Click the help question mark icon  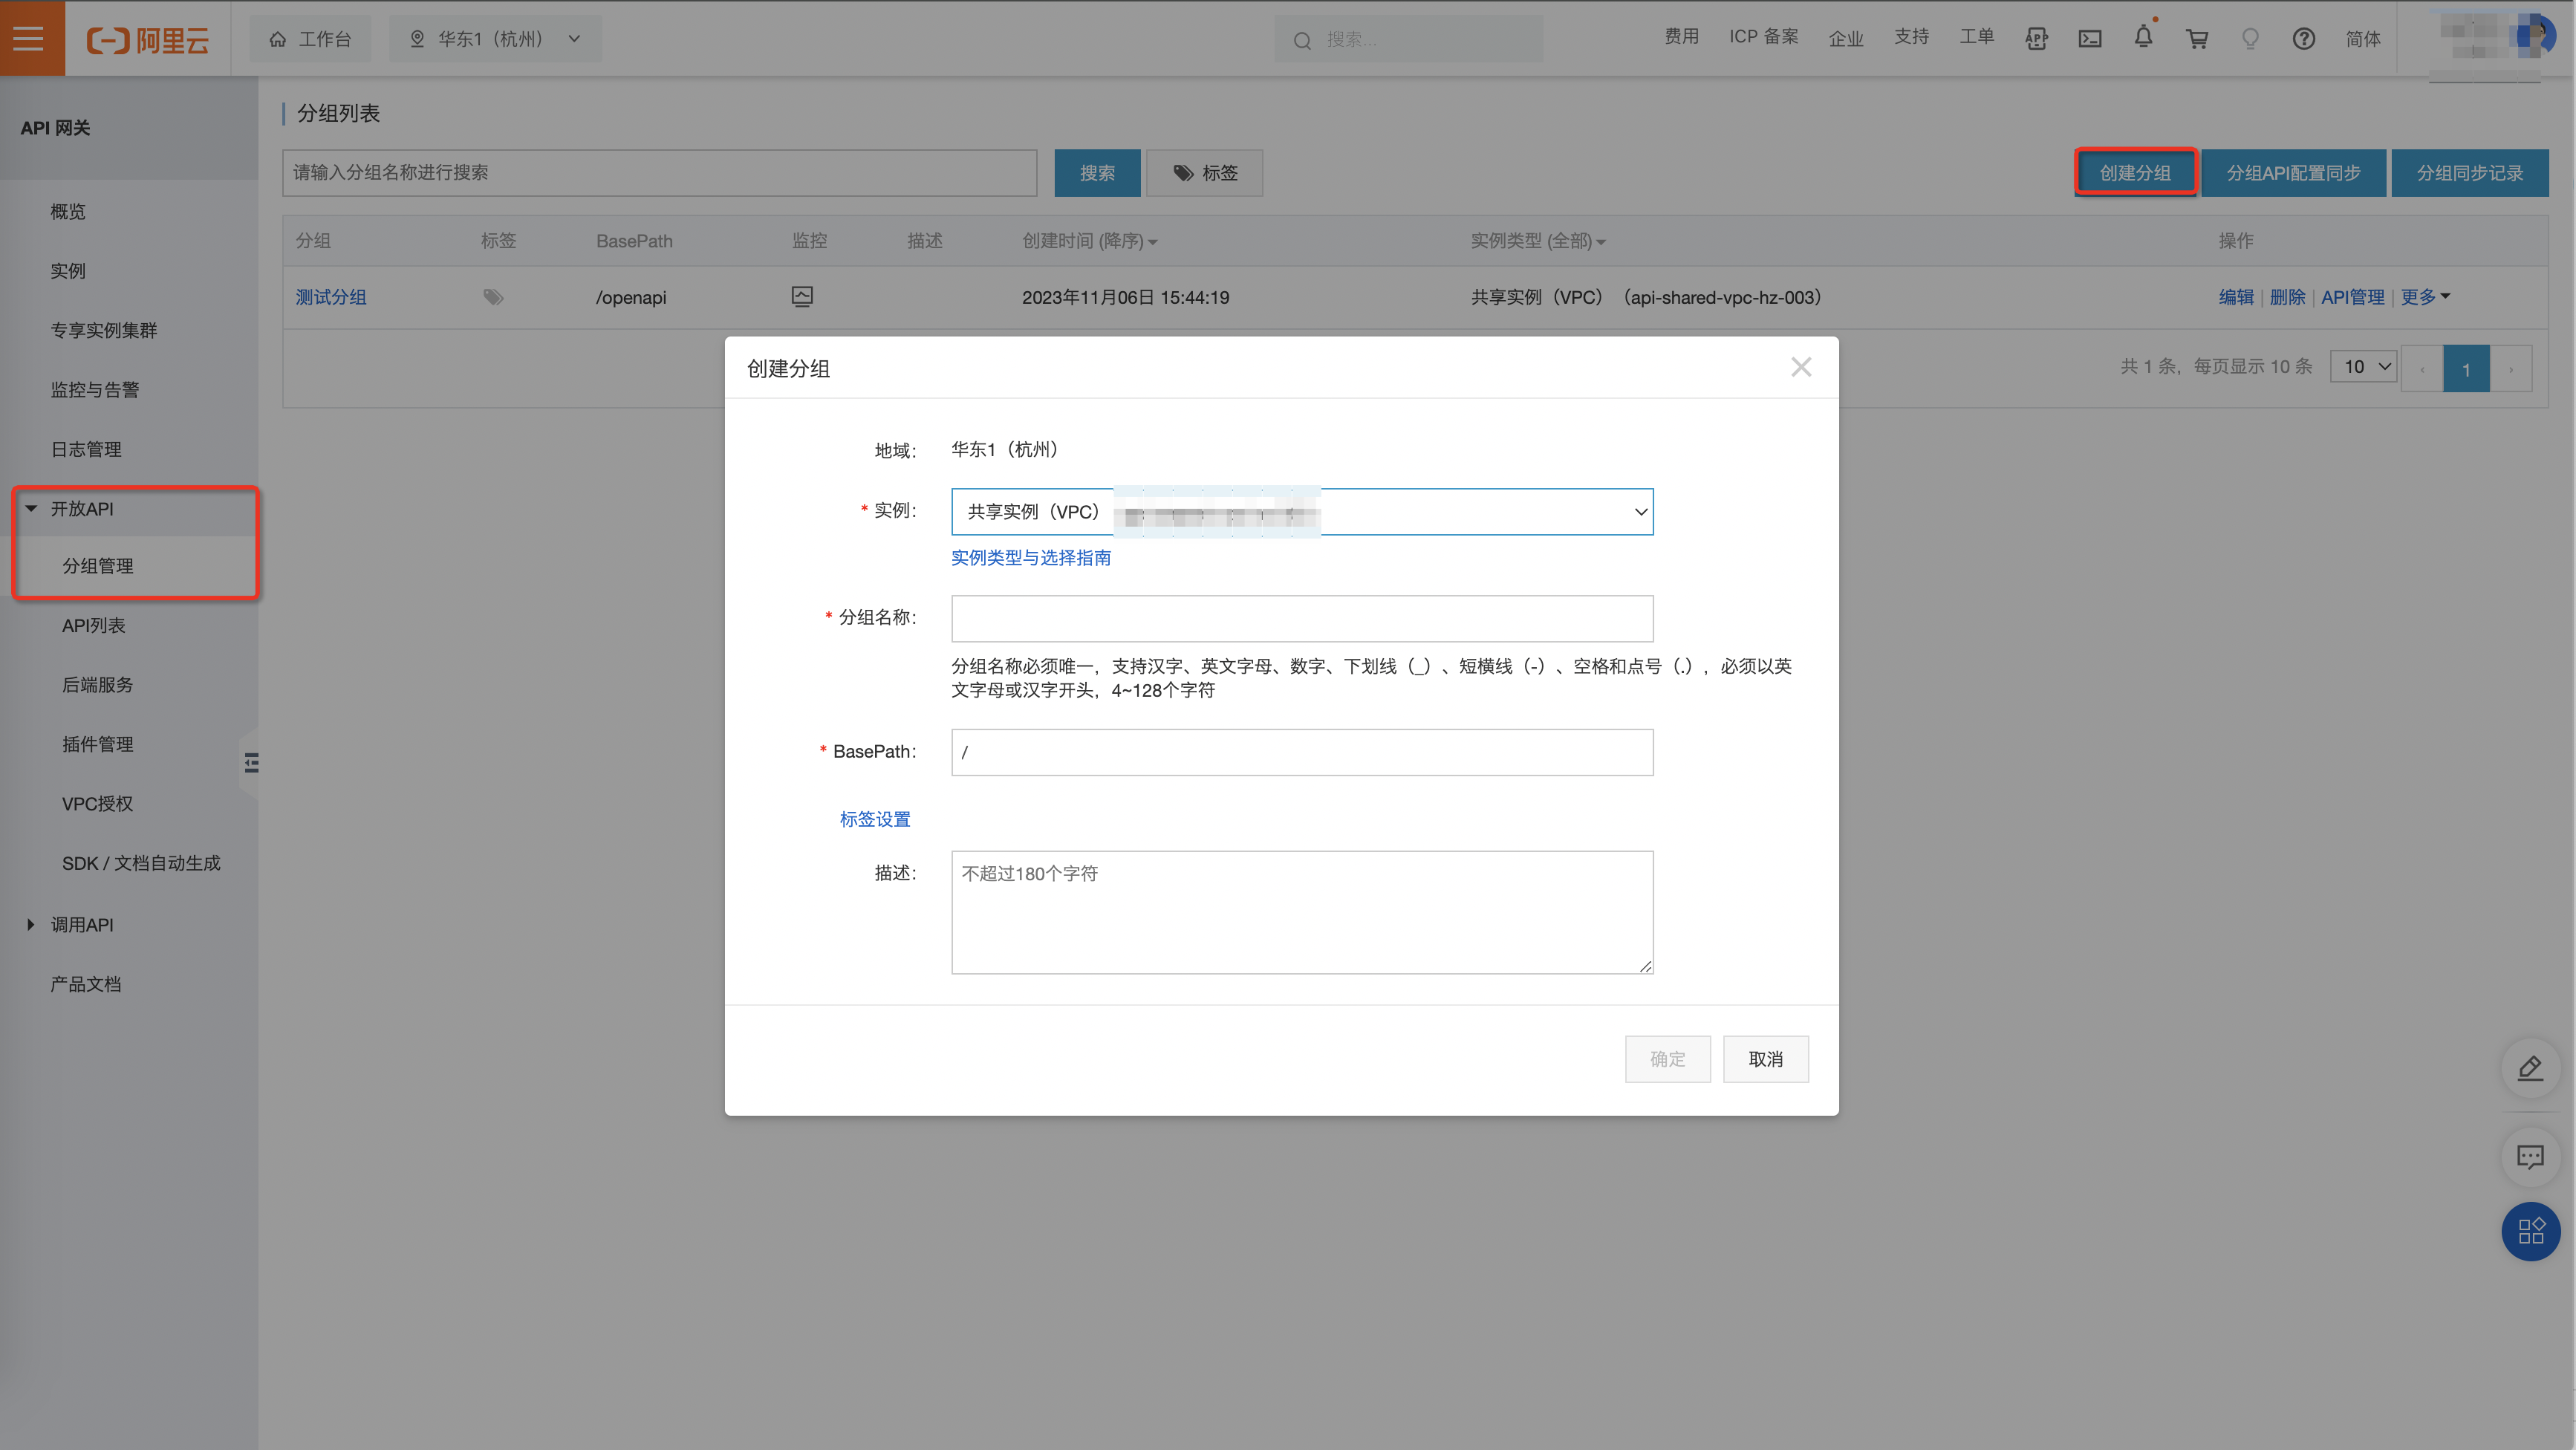2304,39
